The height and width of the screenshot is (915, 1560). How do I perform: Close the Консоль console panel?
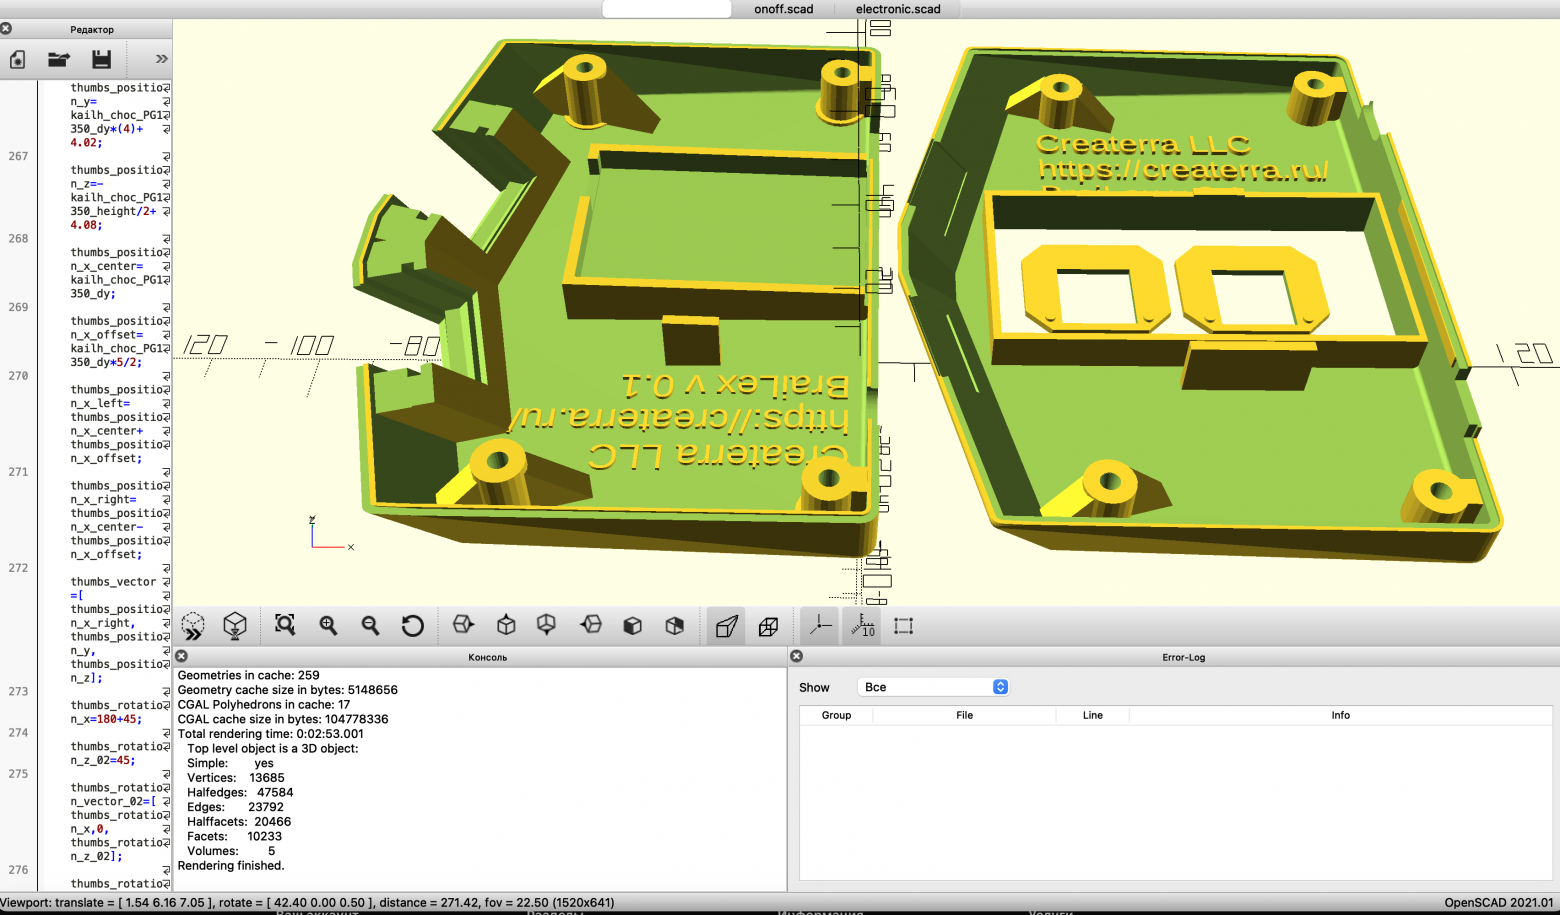181,656
